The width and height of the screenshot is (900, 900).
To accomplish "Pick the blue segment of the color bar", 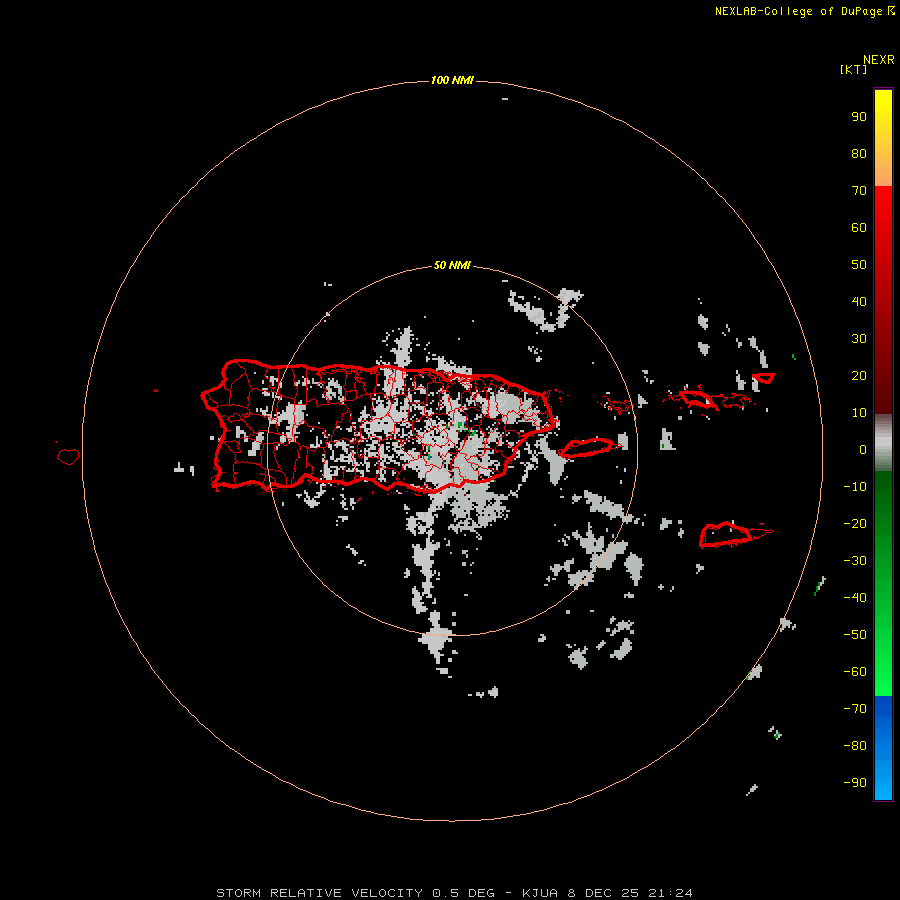I will pos(883,747).
